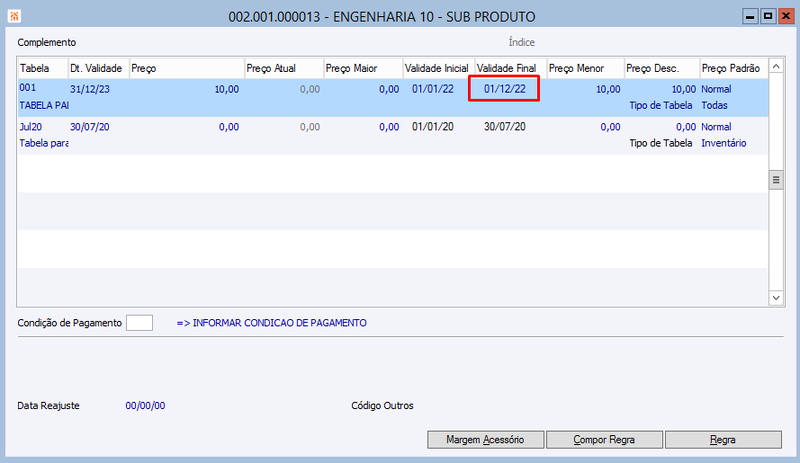Click the Compor Regra button
Screen dimensions: 800x463
click(x=604, y=440)
